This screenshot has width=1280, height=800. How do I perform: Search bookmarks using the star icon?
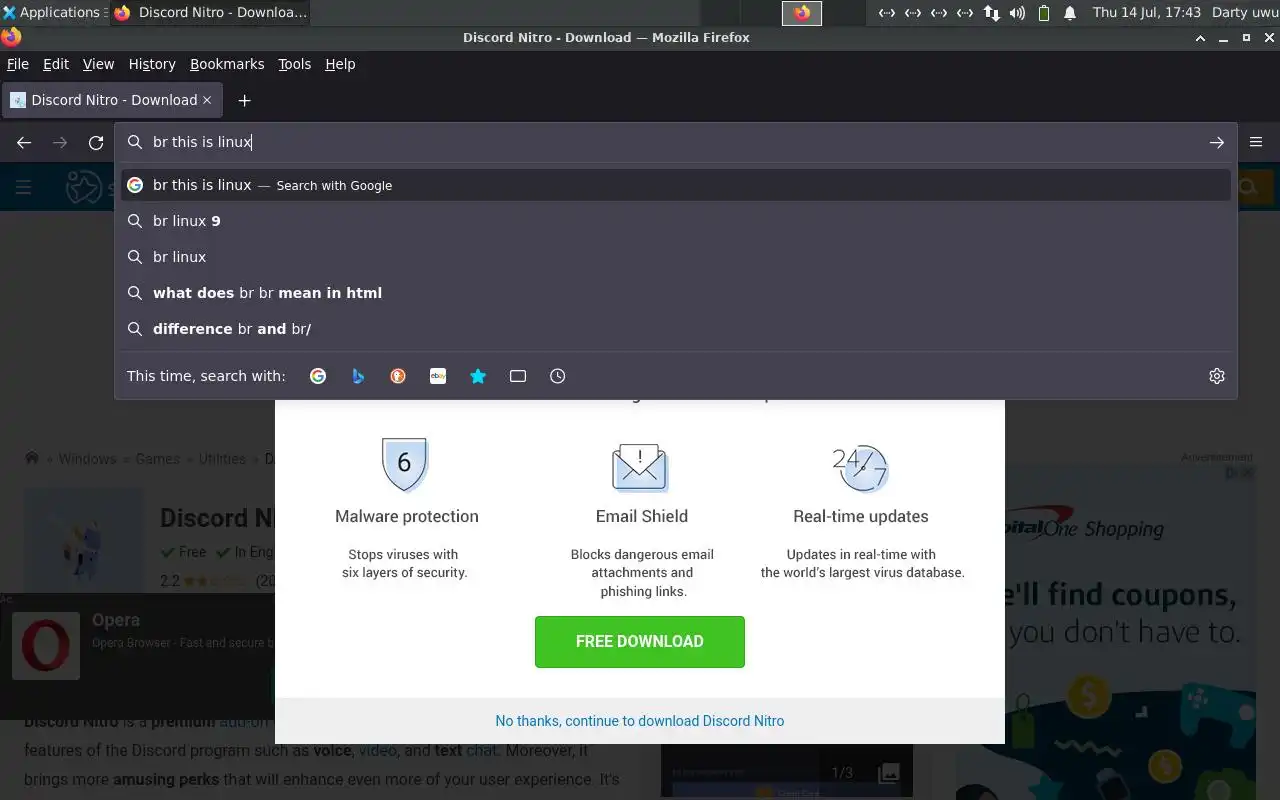[x=478, y=376]
